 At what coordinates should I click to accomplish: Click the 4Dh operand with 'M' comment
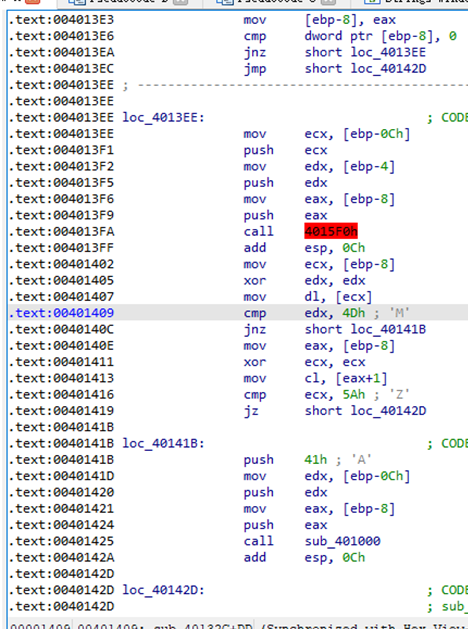353,313
